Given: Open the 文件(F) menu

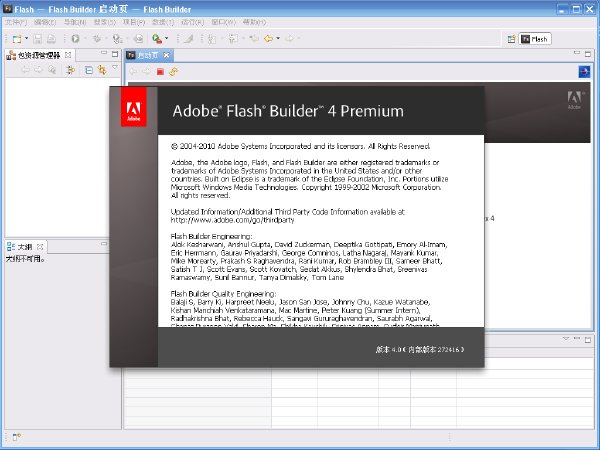Looking at the screenshot, I should (16, 22).
